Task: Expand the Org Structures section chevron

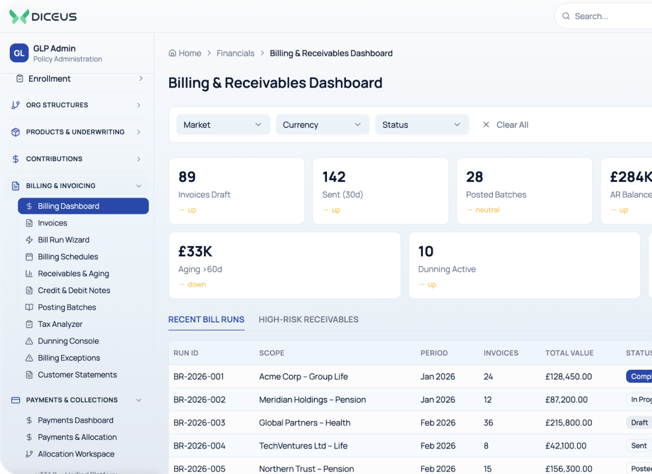Action: pos(138,105)
